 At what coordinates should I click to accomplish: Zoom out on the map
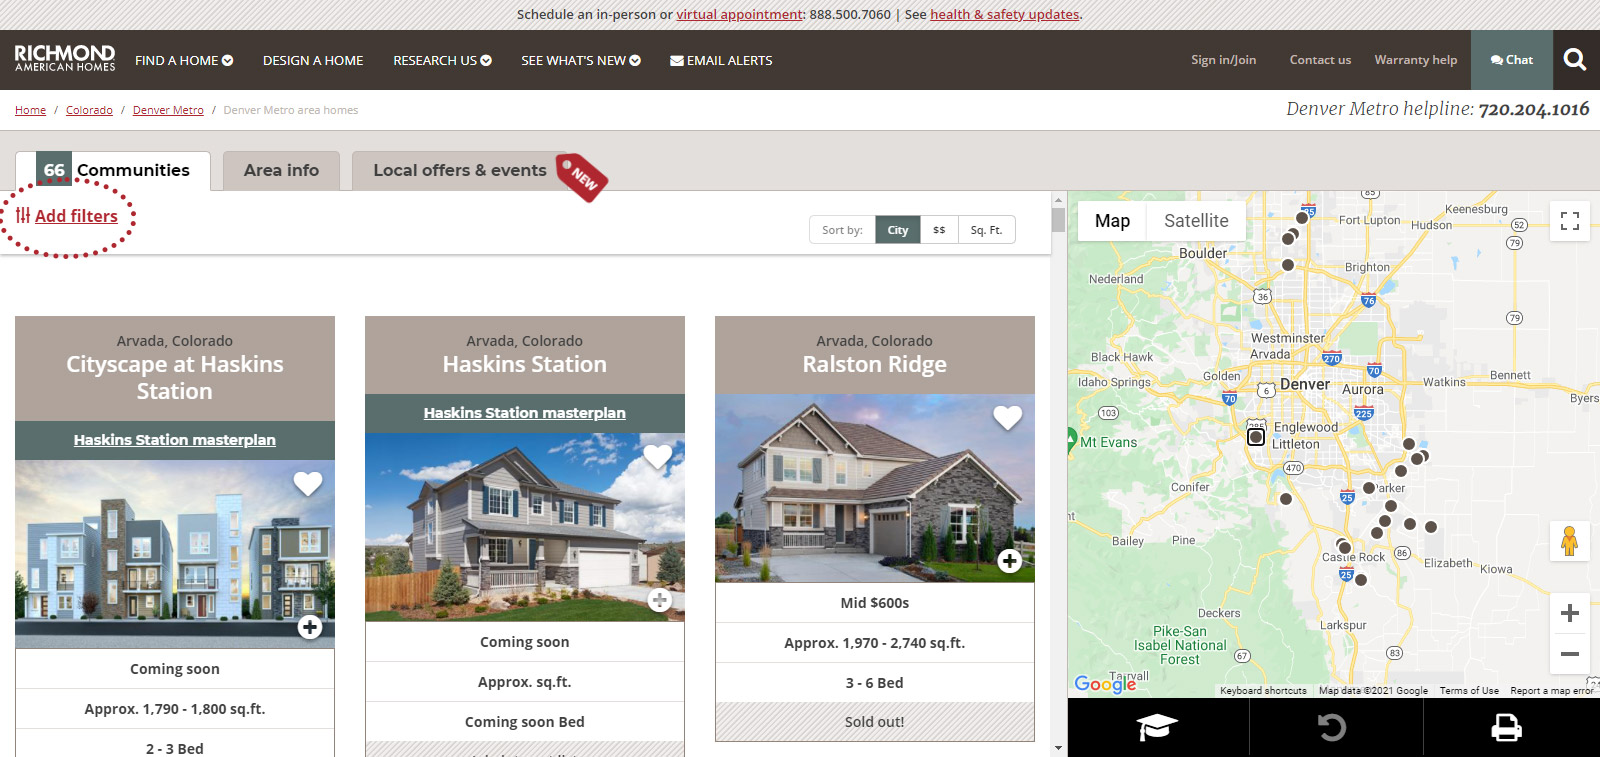[x=1570, y=654]
